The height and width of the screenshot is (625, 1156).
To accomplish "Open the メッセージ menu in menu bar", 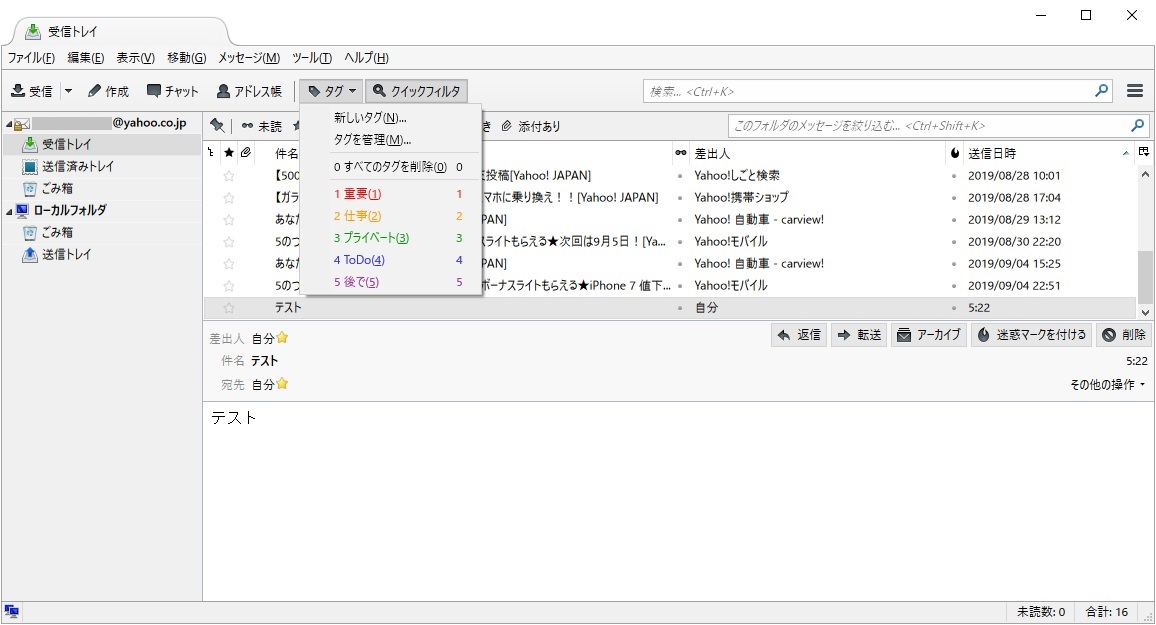I will [x=248, y=58].
